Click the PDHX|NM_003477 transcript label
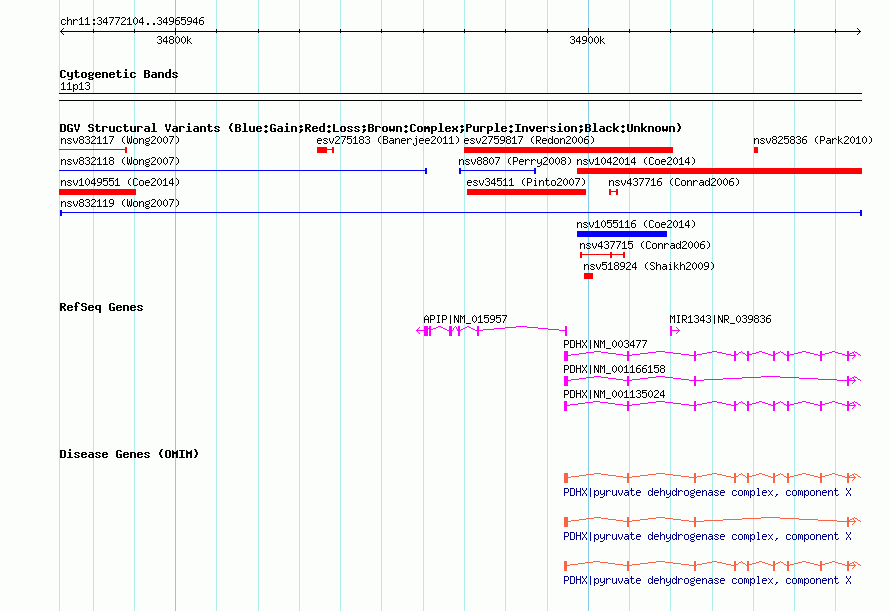The height and width of the screenshot is (611, 890). 605,344
